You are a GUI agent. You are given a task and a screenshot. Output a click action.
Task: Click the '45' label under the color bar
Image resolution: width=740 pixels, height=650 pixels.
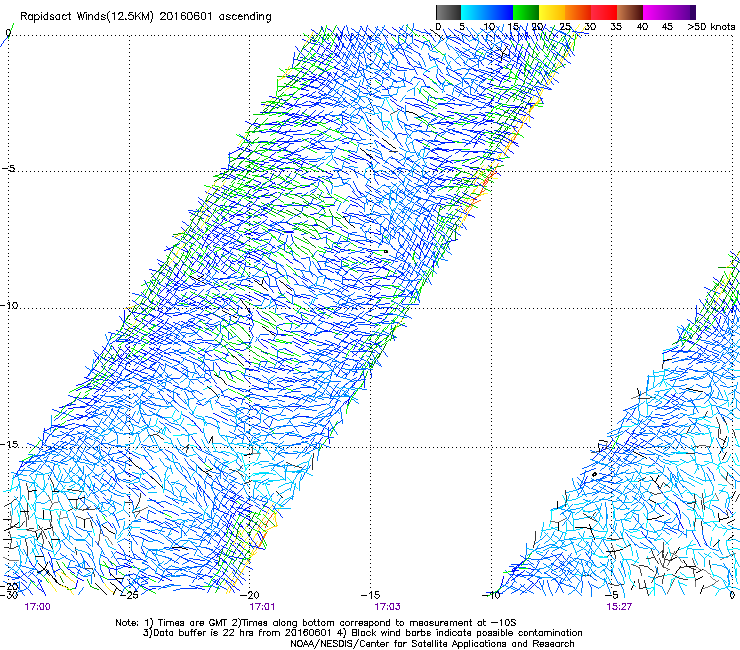pos(667,26)
